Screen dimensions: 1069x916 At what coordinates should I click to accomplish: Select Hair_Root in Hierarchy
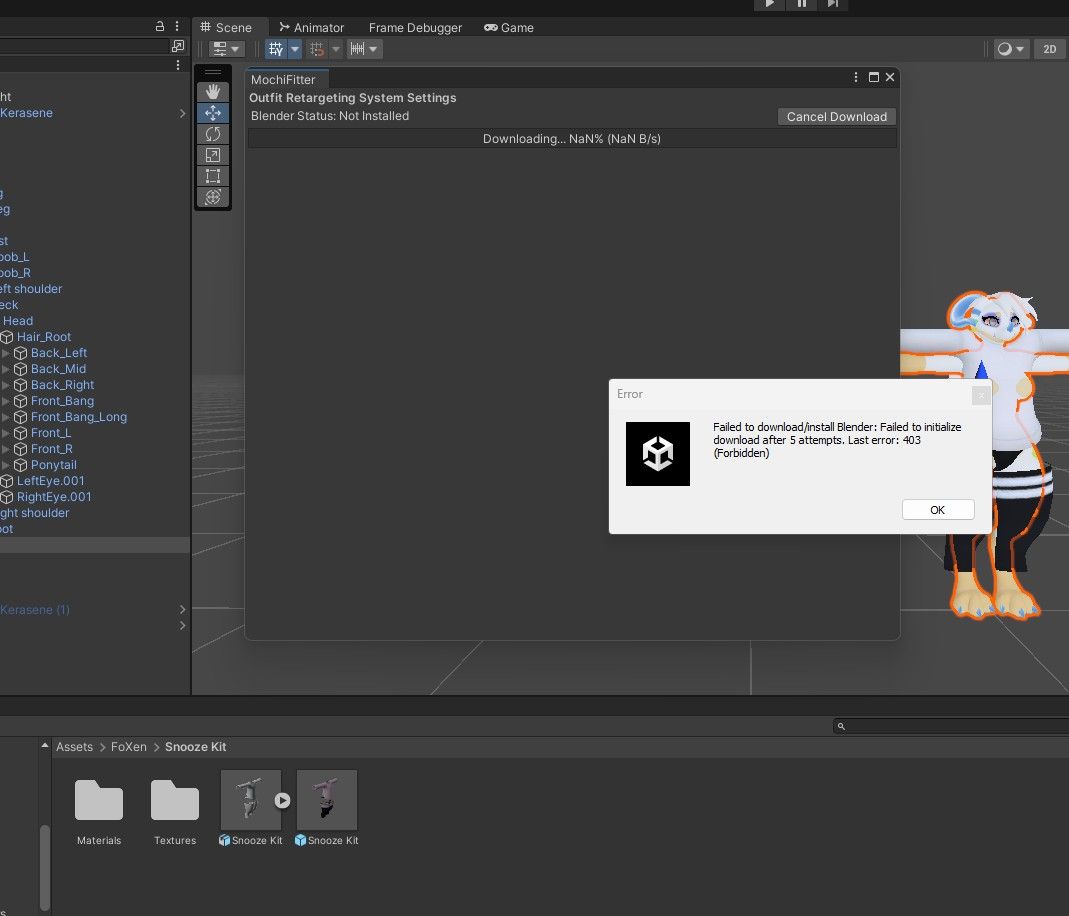coord(44,337)
